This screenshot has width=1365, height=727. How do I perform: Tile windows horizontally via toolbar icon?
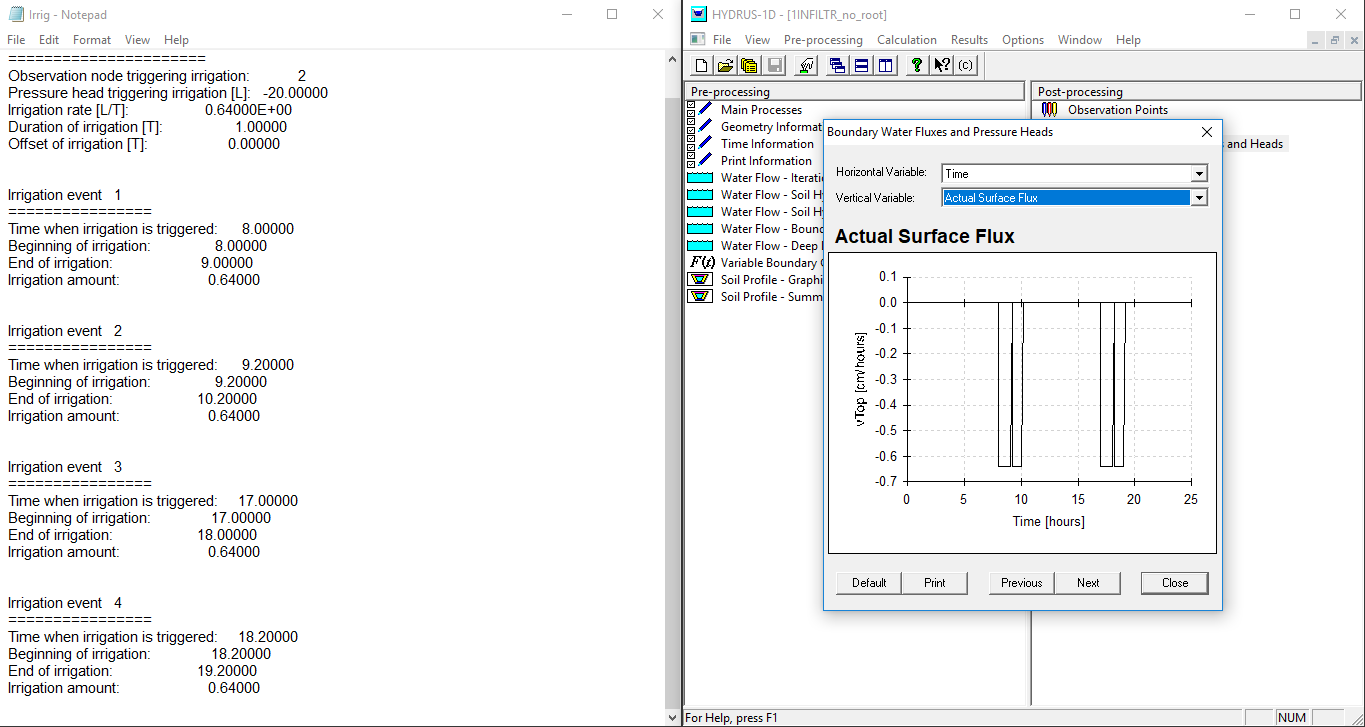tap(861, 65)
